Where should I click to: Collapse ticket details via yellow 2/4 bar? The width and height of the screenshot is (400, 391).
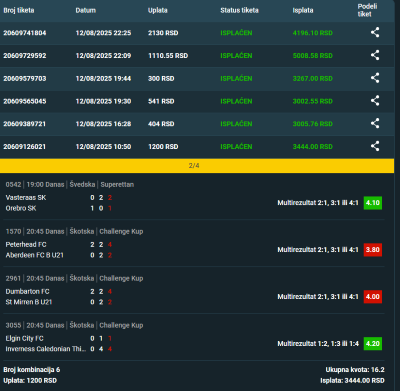(x=197, y=166)
